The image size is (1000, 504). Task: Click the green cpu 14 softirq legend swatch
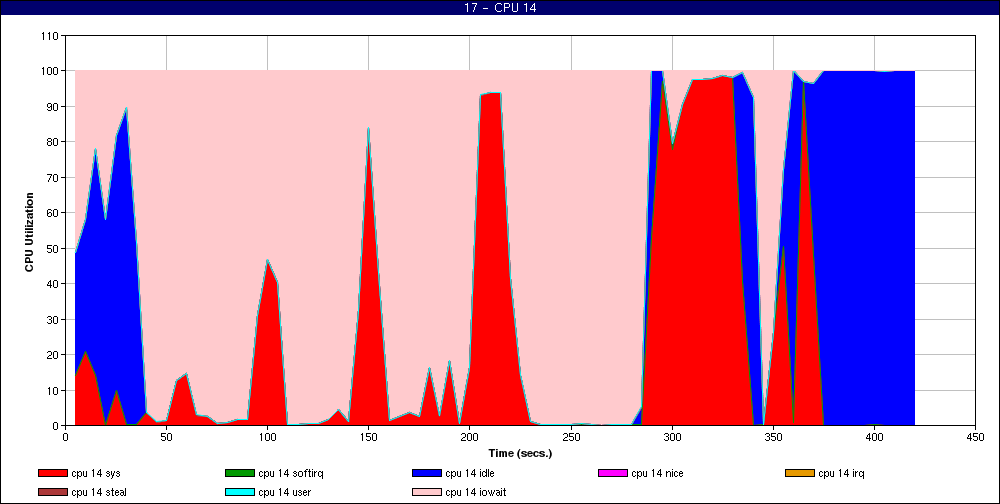240,473
